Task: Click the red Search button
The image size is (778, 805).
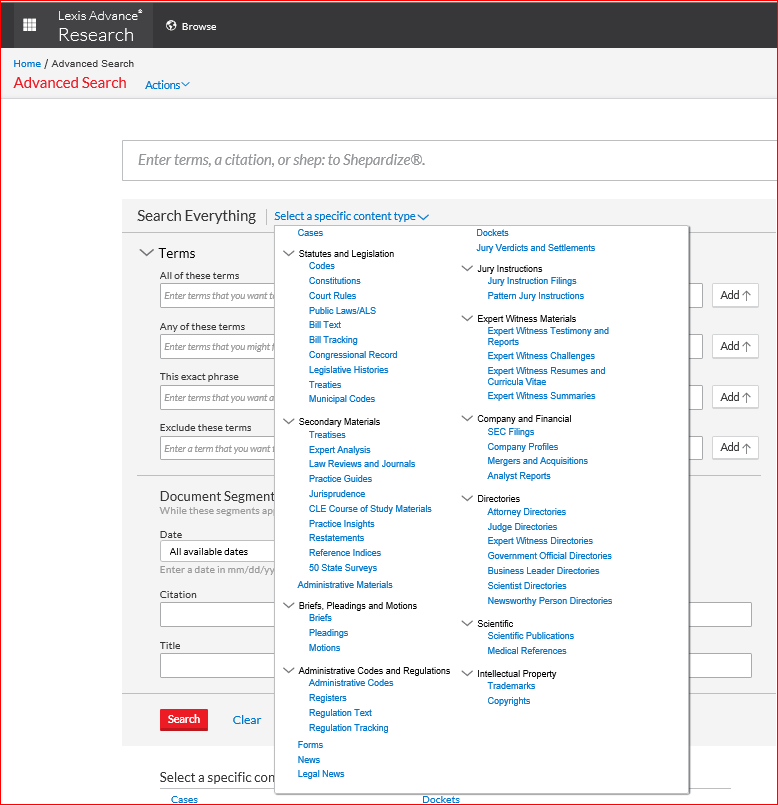Action: click(184, 719)
